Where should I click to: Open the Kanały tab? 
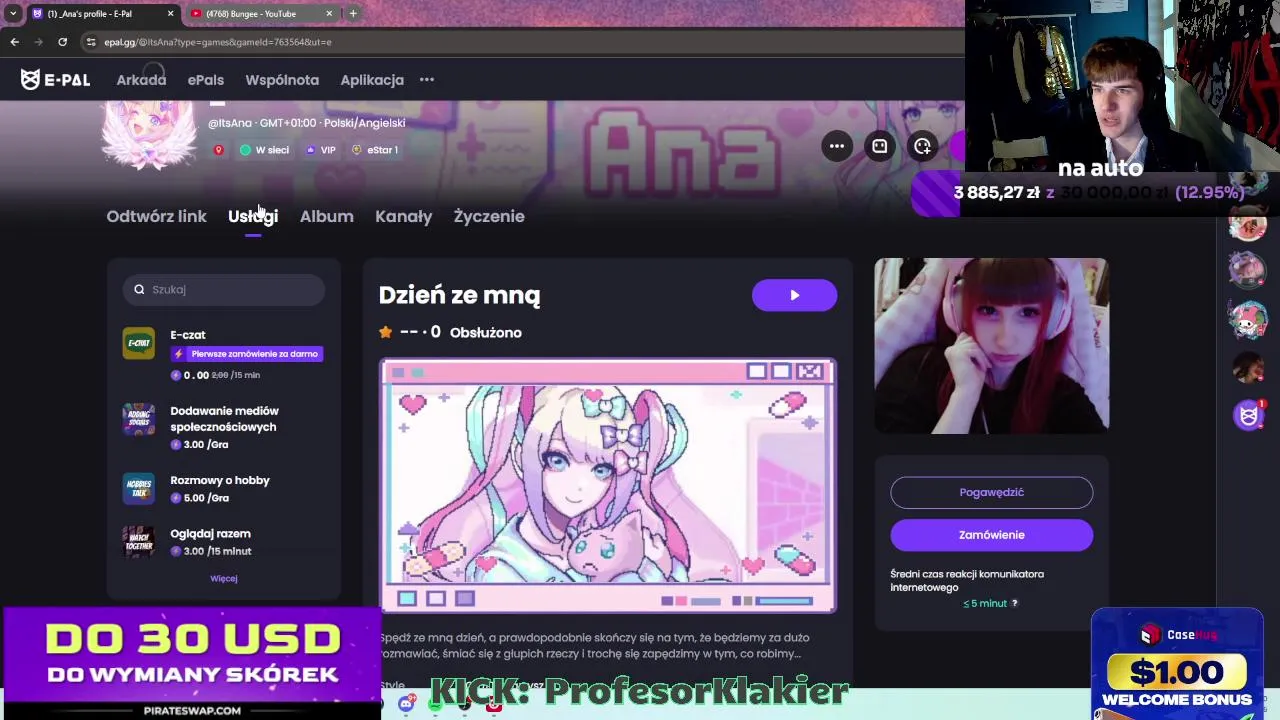click(x=404, y=216)
